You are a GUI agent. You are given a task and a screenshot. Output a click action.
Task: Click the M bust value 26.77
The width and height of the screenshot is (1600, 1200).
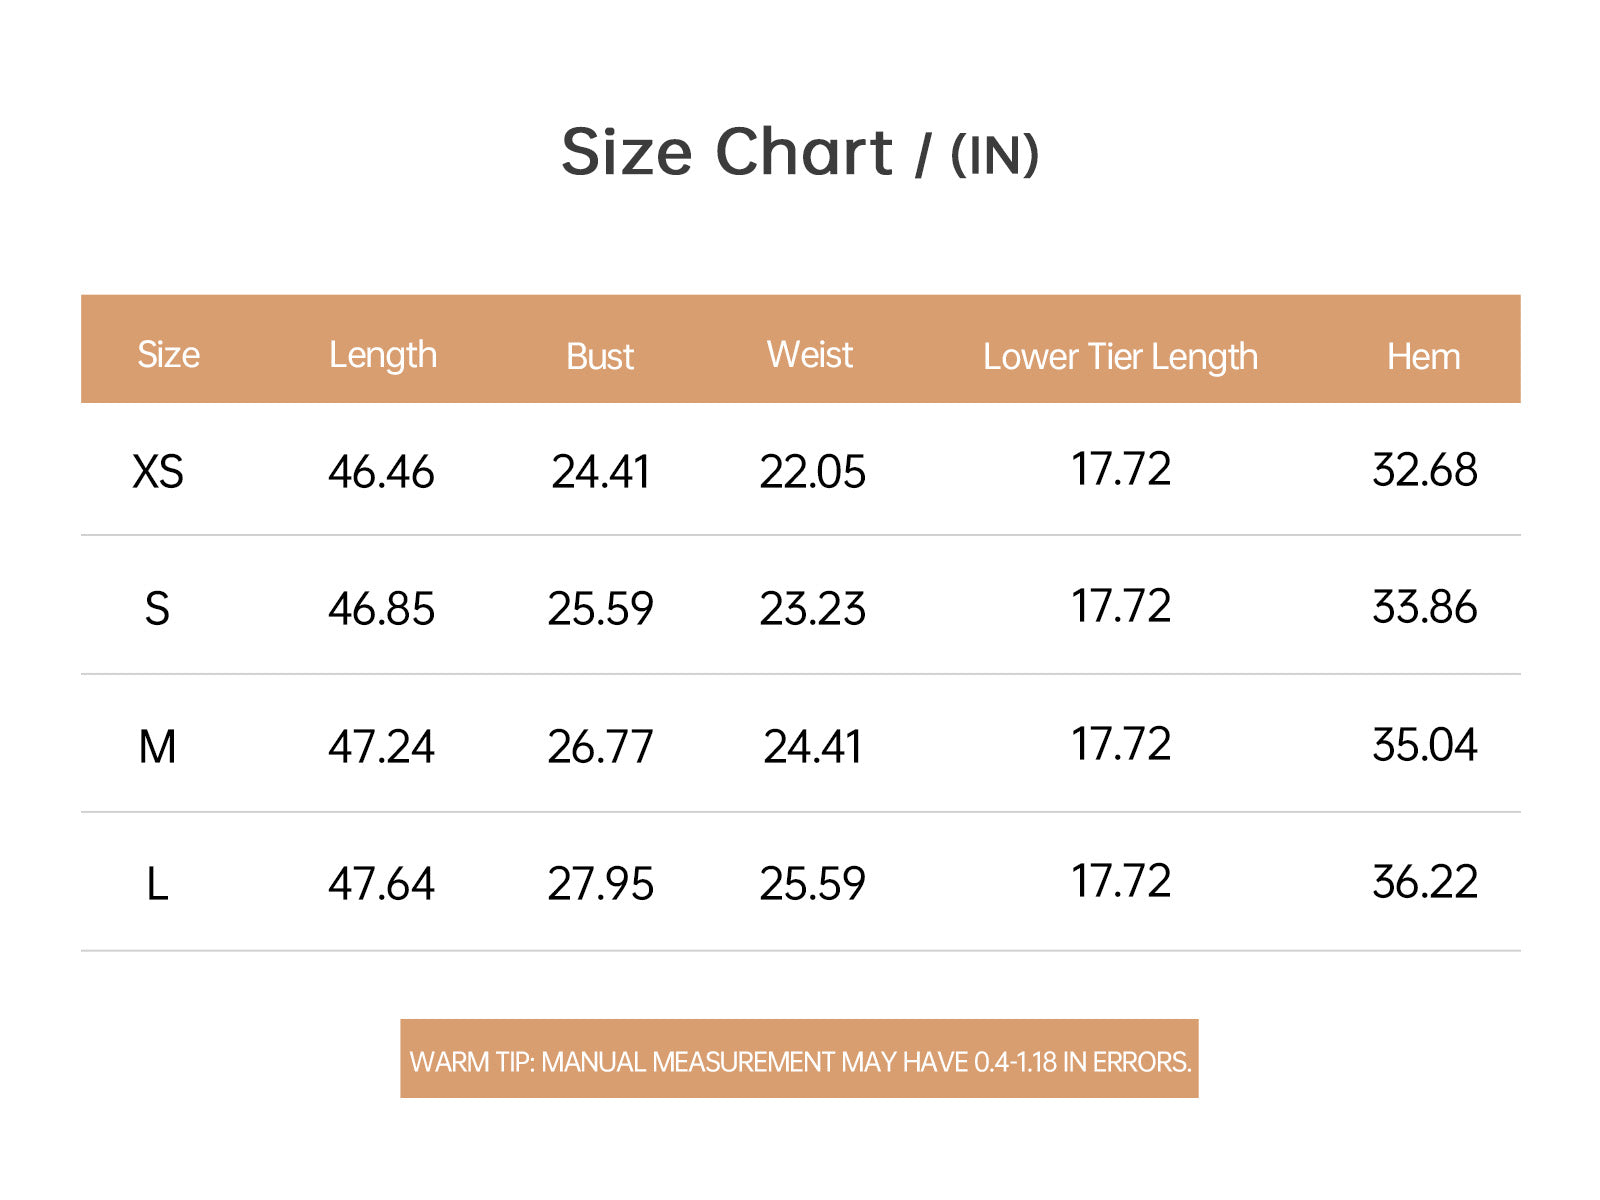coord(600,747)
